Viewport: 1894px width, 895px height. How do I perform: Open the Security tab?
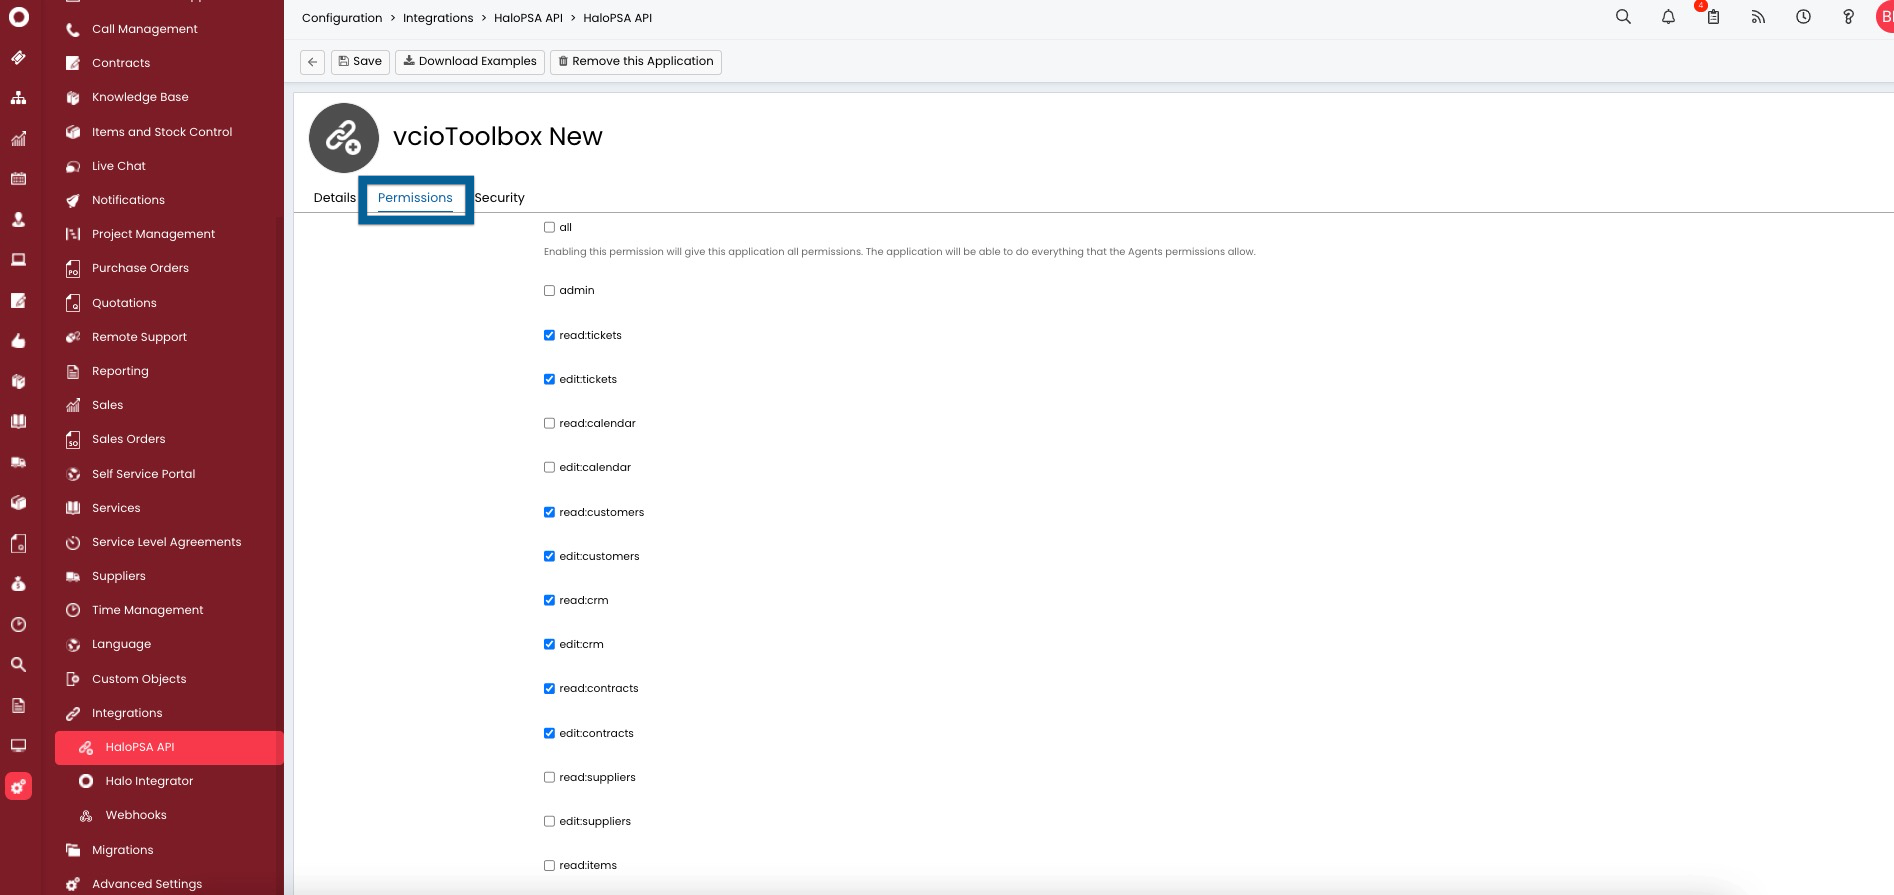[499, 198]
